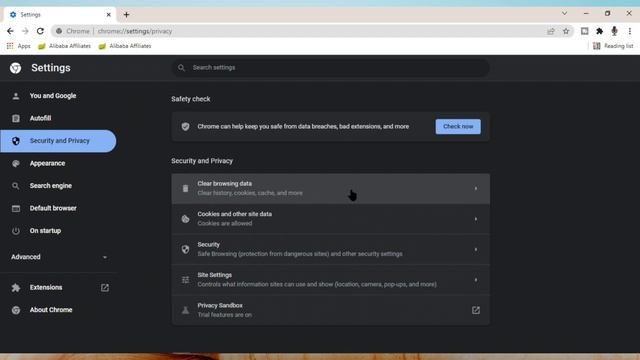640x360 pixels.
Task: Open a new tab with plus button
Action: (127, 15)
